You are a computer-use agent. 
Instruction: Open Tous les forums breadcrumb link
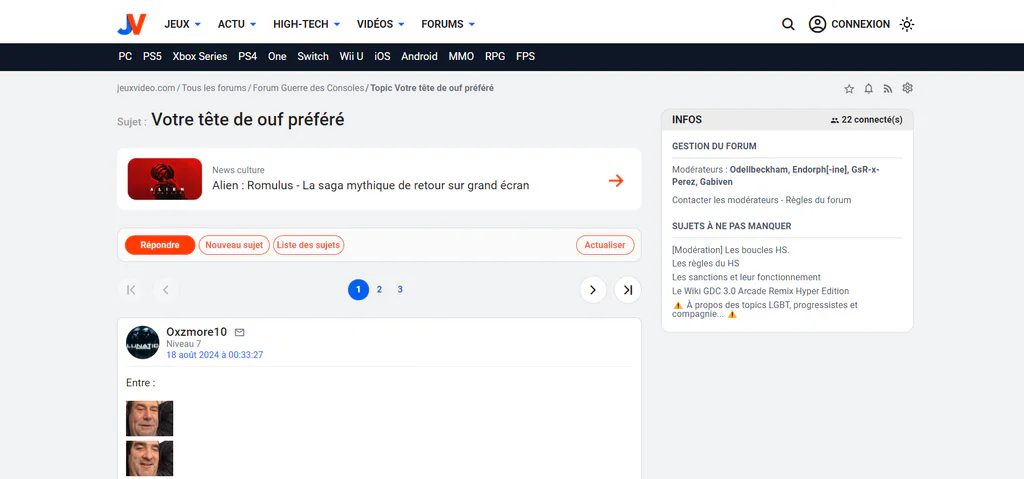coord(214,88)
